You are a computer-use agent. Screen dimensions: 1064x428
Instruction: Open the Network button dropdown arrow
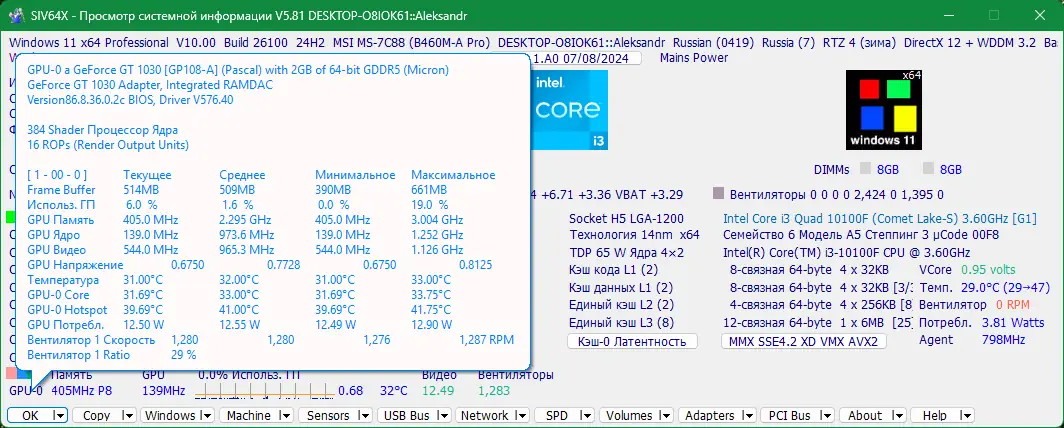(522, 415)
